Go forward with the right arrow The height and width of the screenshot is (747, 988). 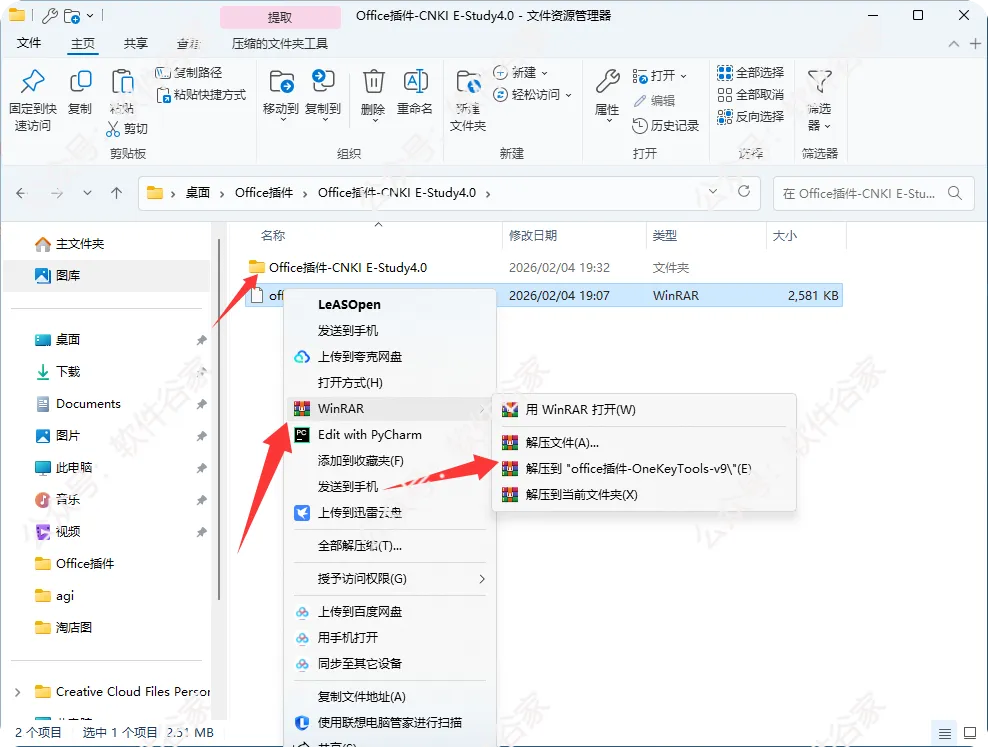57,193
